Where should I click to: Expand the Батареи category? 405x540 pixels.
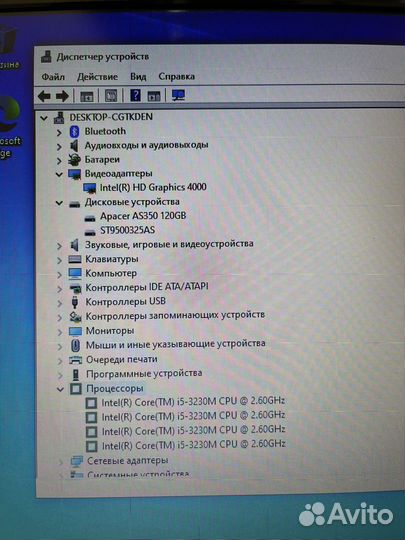pos(59,161)
